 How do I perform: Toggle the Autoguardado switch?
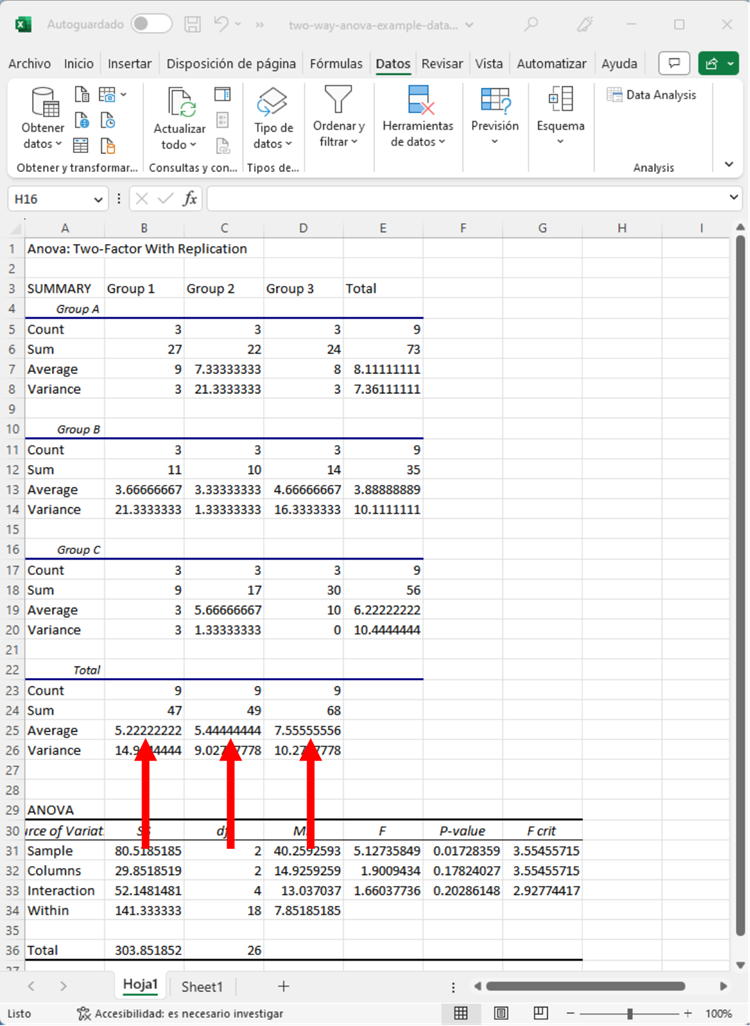[x=151, y=23]
